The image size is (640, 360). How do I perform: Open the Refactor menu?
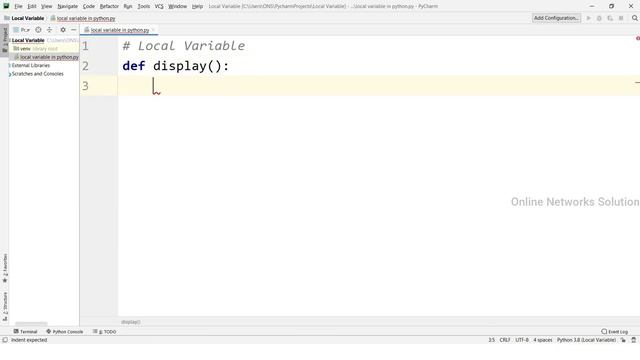[109, 6]
